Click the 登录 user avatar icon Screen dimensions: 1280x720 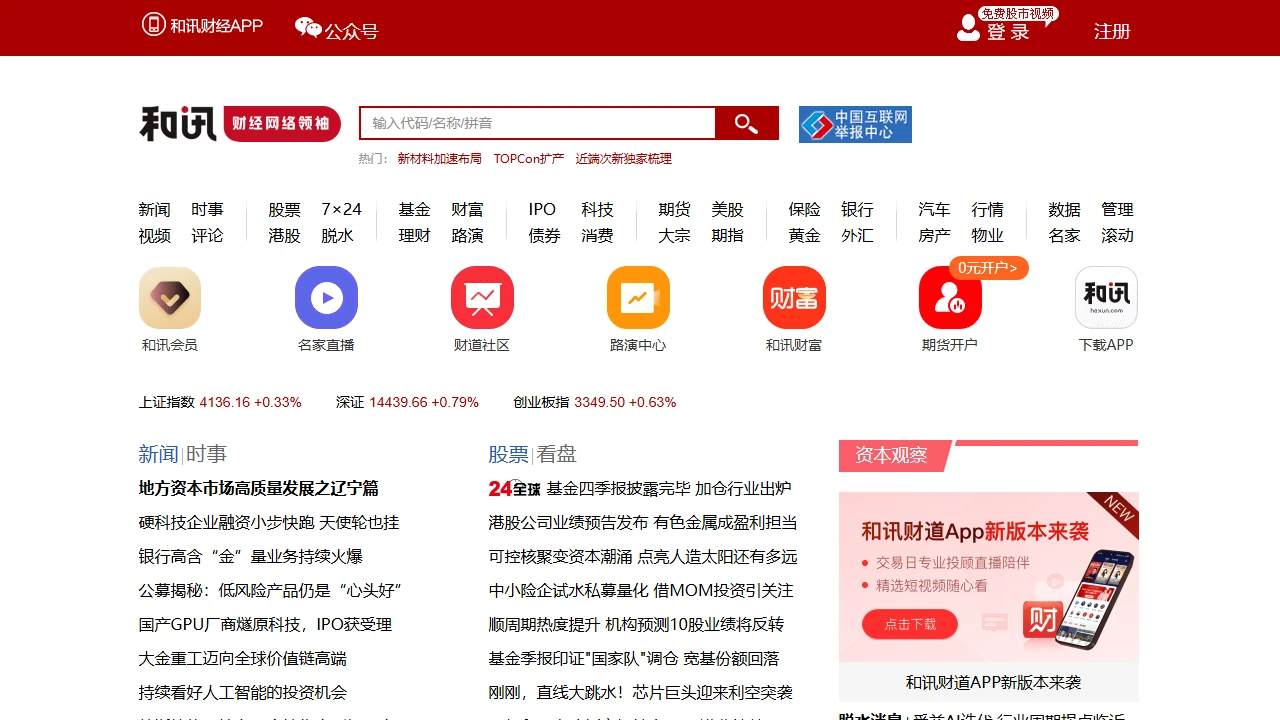click(x=967, y=28)
